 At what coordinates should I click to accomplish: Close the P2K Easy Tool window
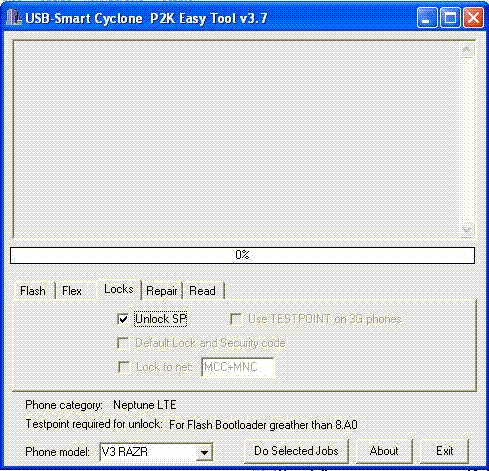pos(473,17)
